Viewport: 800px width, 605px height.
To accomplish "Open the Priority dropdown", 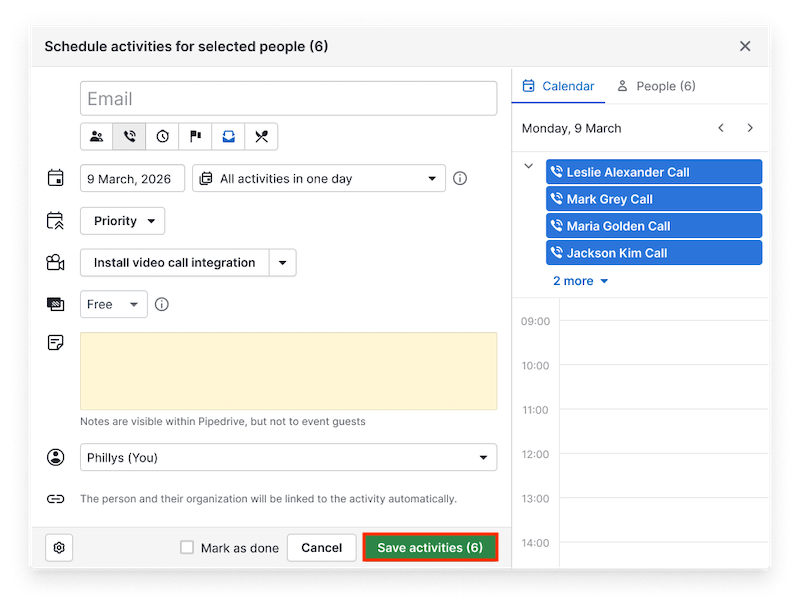I will click(x=122, y=221).
